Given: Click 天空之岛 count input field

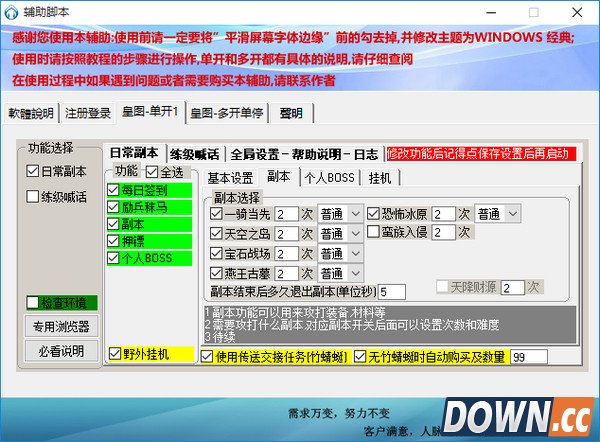Looking at the screenshot, I should (286, 234).
